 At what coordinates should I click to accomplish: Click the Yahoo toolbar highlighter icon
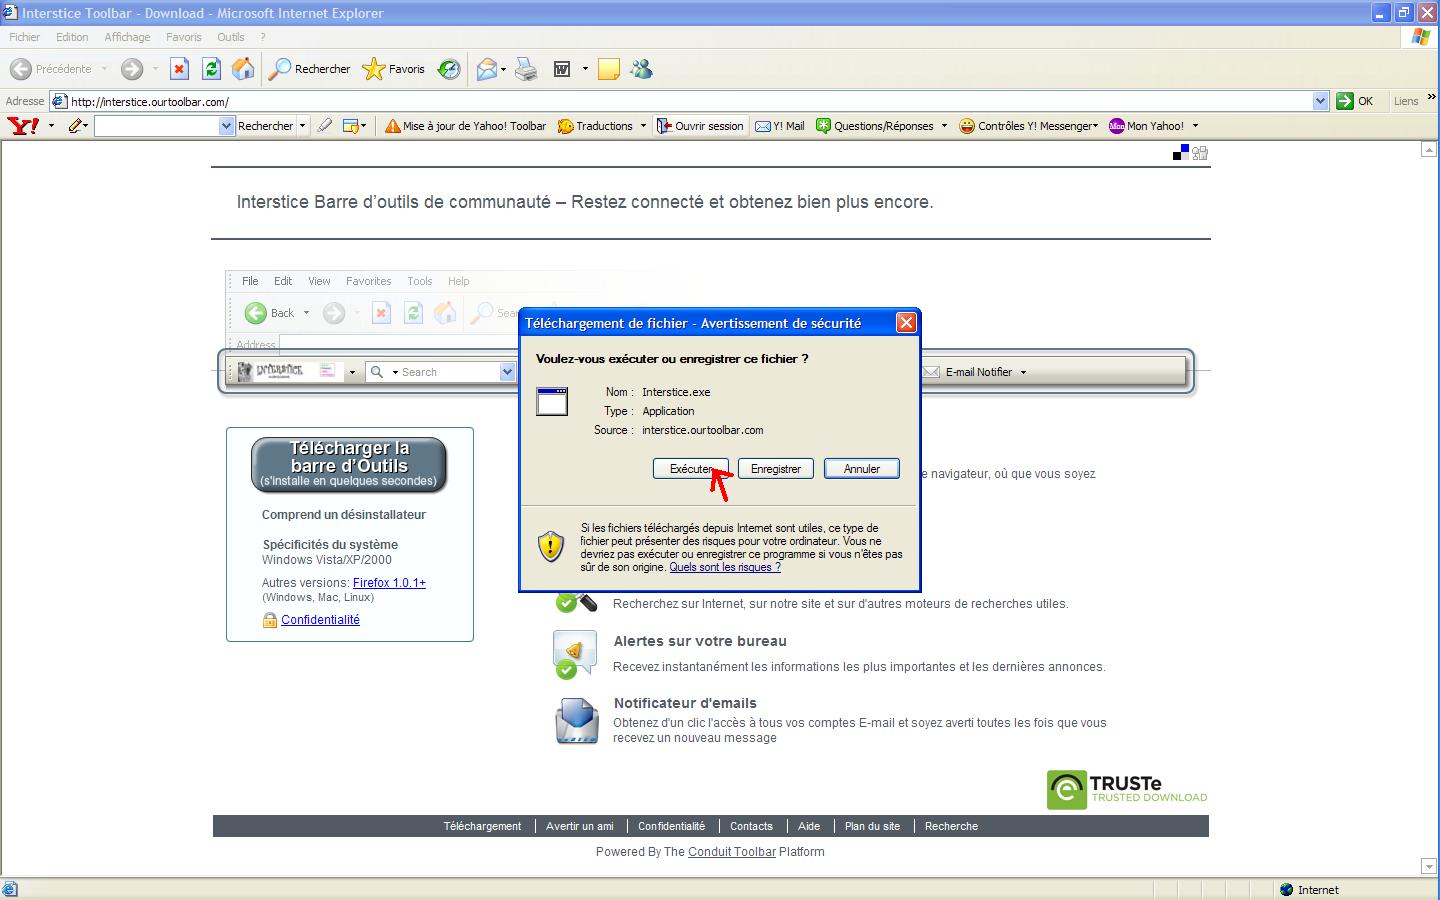point(324,126)
